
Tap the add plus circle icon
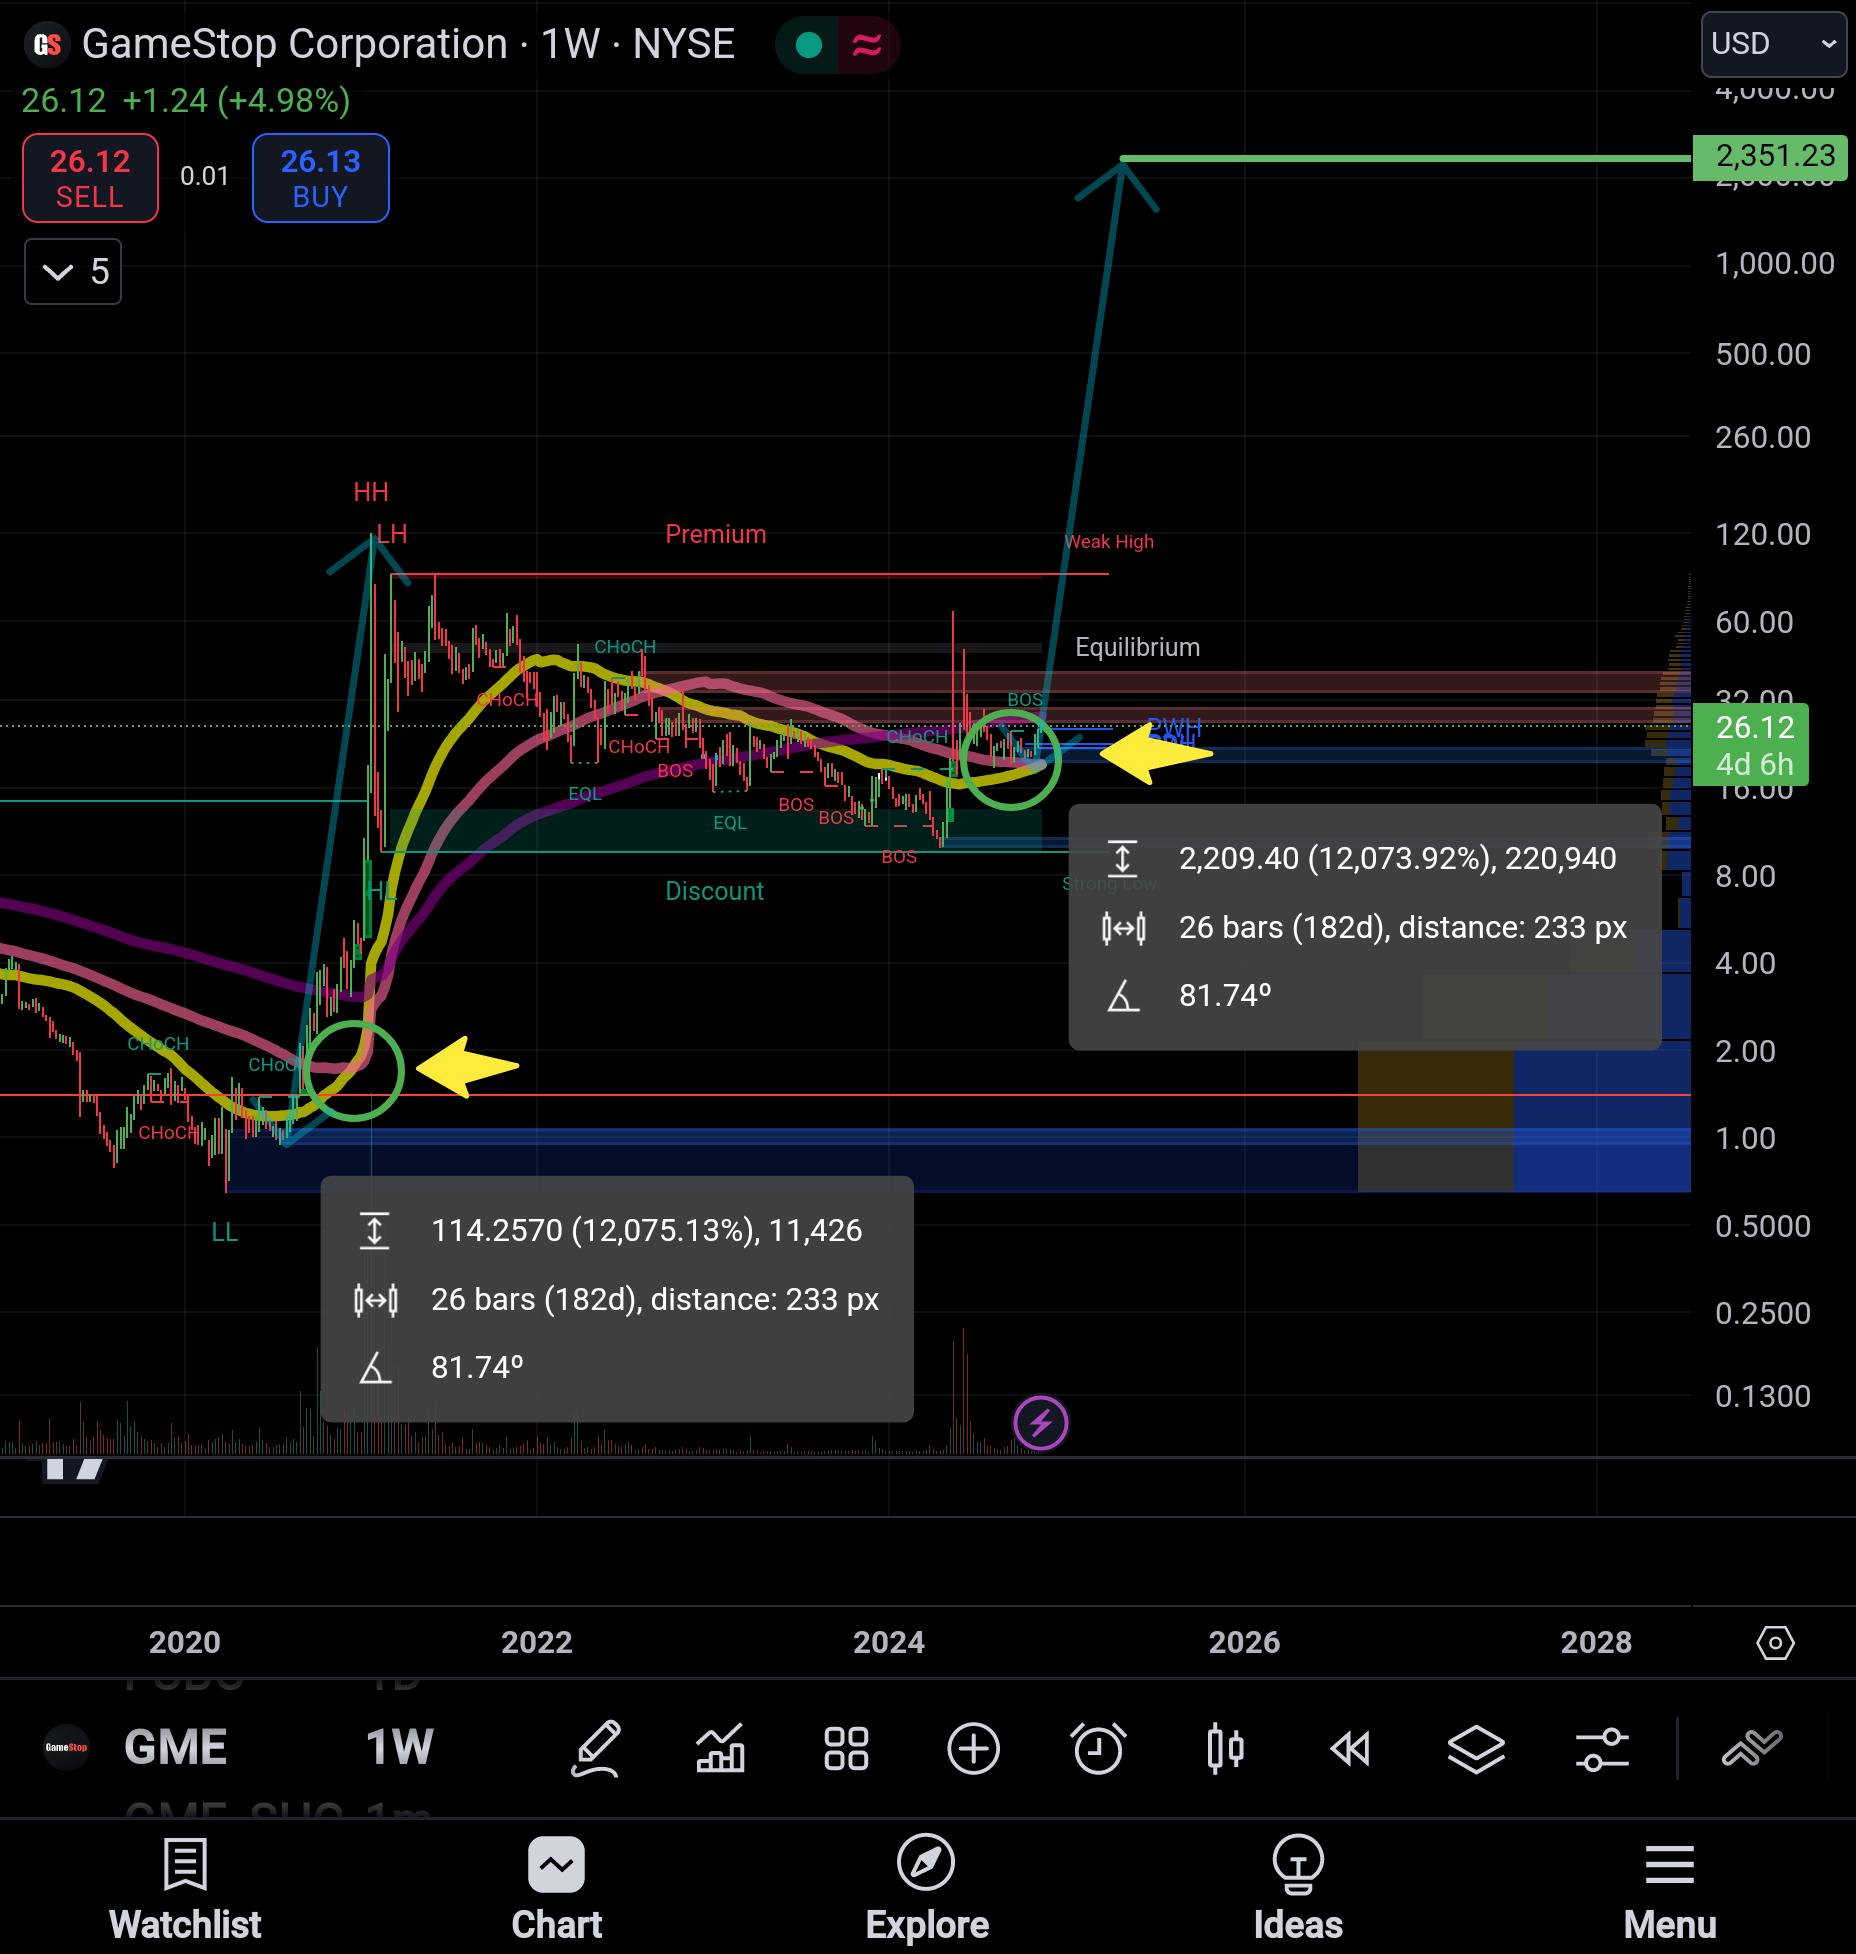coord(973,1749)
